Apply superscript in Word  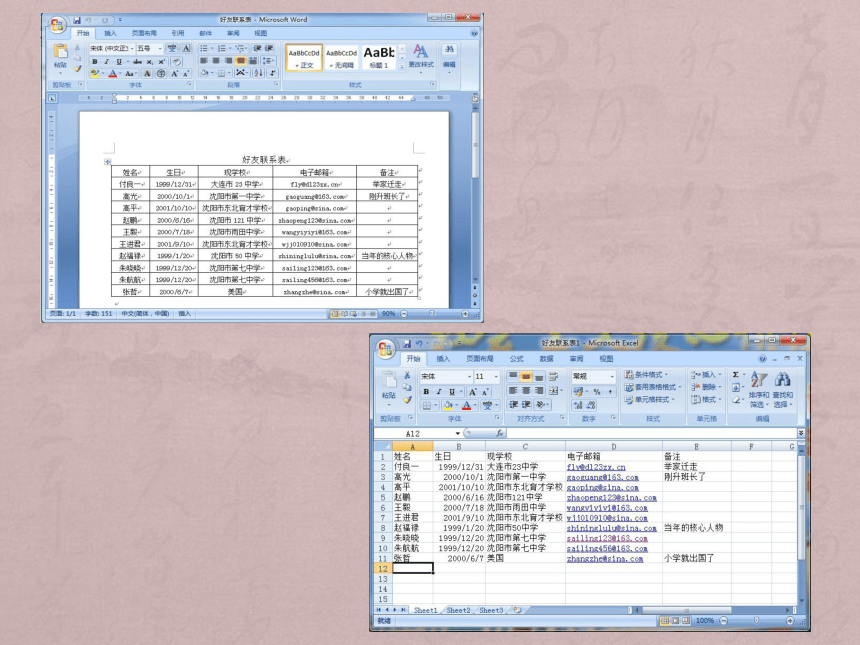click(x=162, y=61)
